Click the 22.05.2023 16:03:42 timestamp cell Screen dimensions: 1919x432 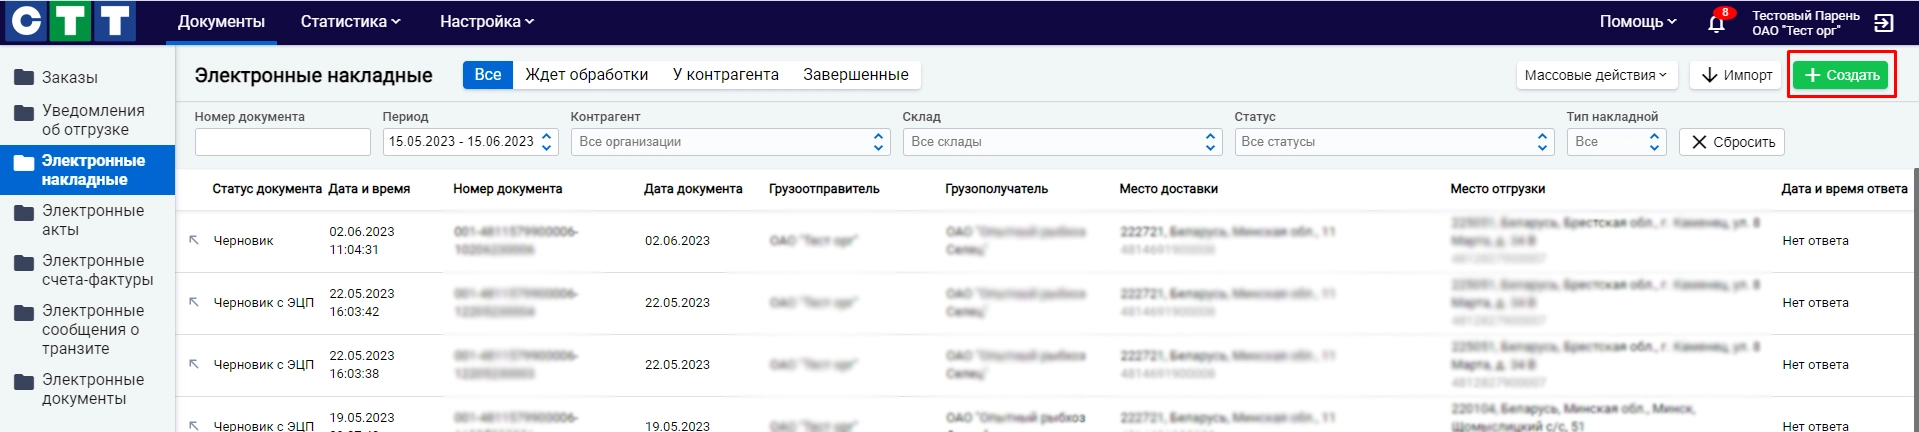[x=362, y=302]
